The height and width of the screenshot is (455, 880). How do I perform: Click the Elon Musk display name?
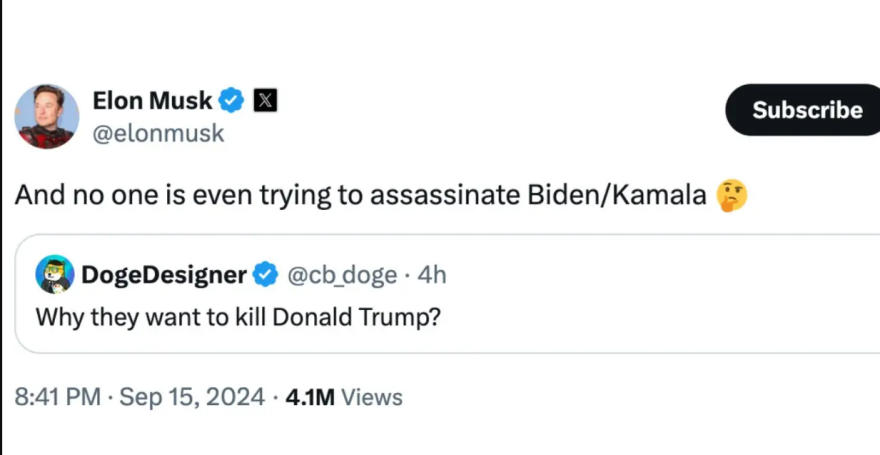click(x=152, y=100)
